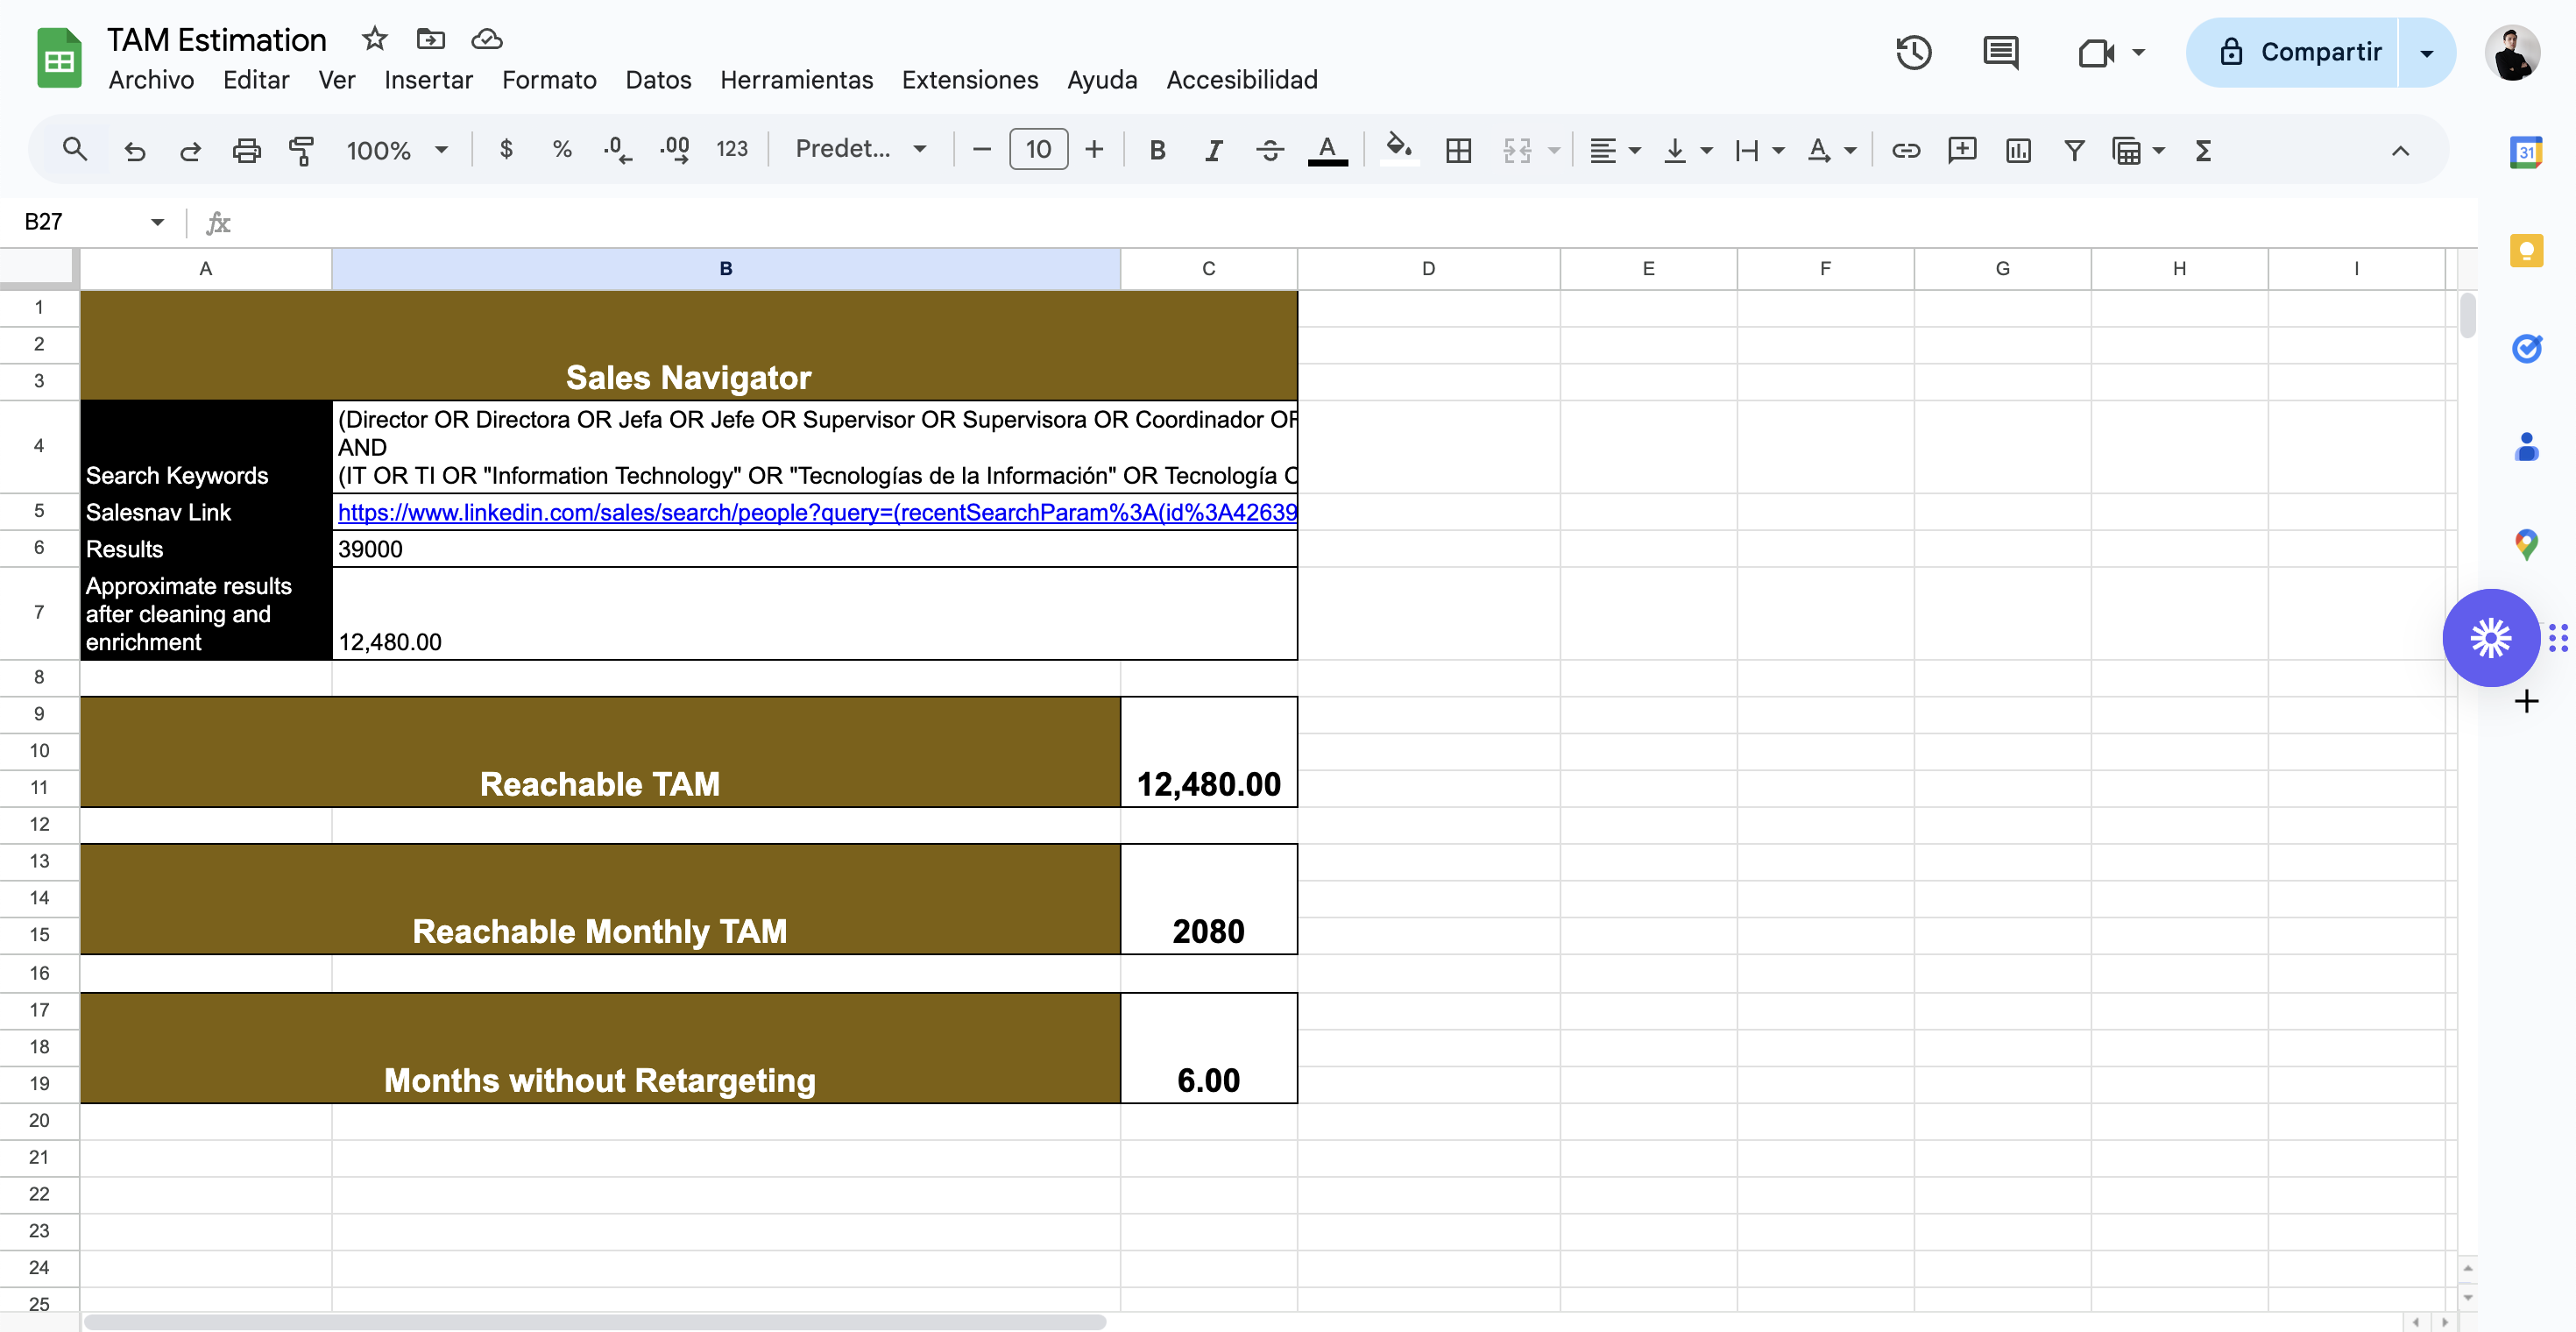Open the comments panel icon
The height and width of the screenshot is (1332, 2576).
2000,52
